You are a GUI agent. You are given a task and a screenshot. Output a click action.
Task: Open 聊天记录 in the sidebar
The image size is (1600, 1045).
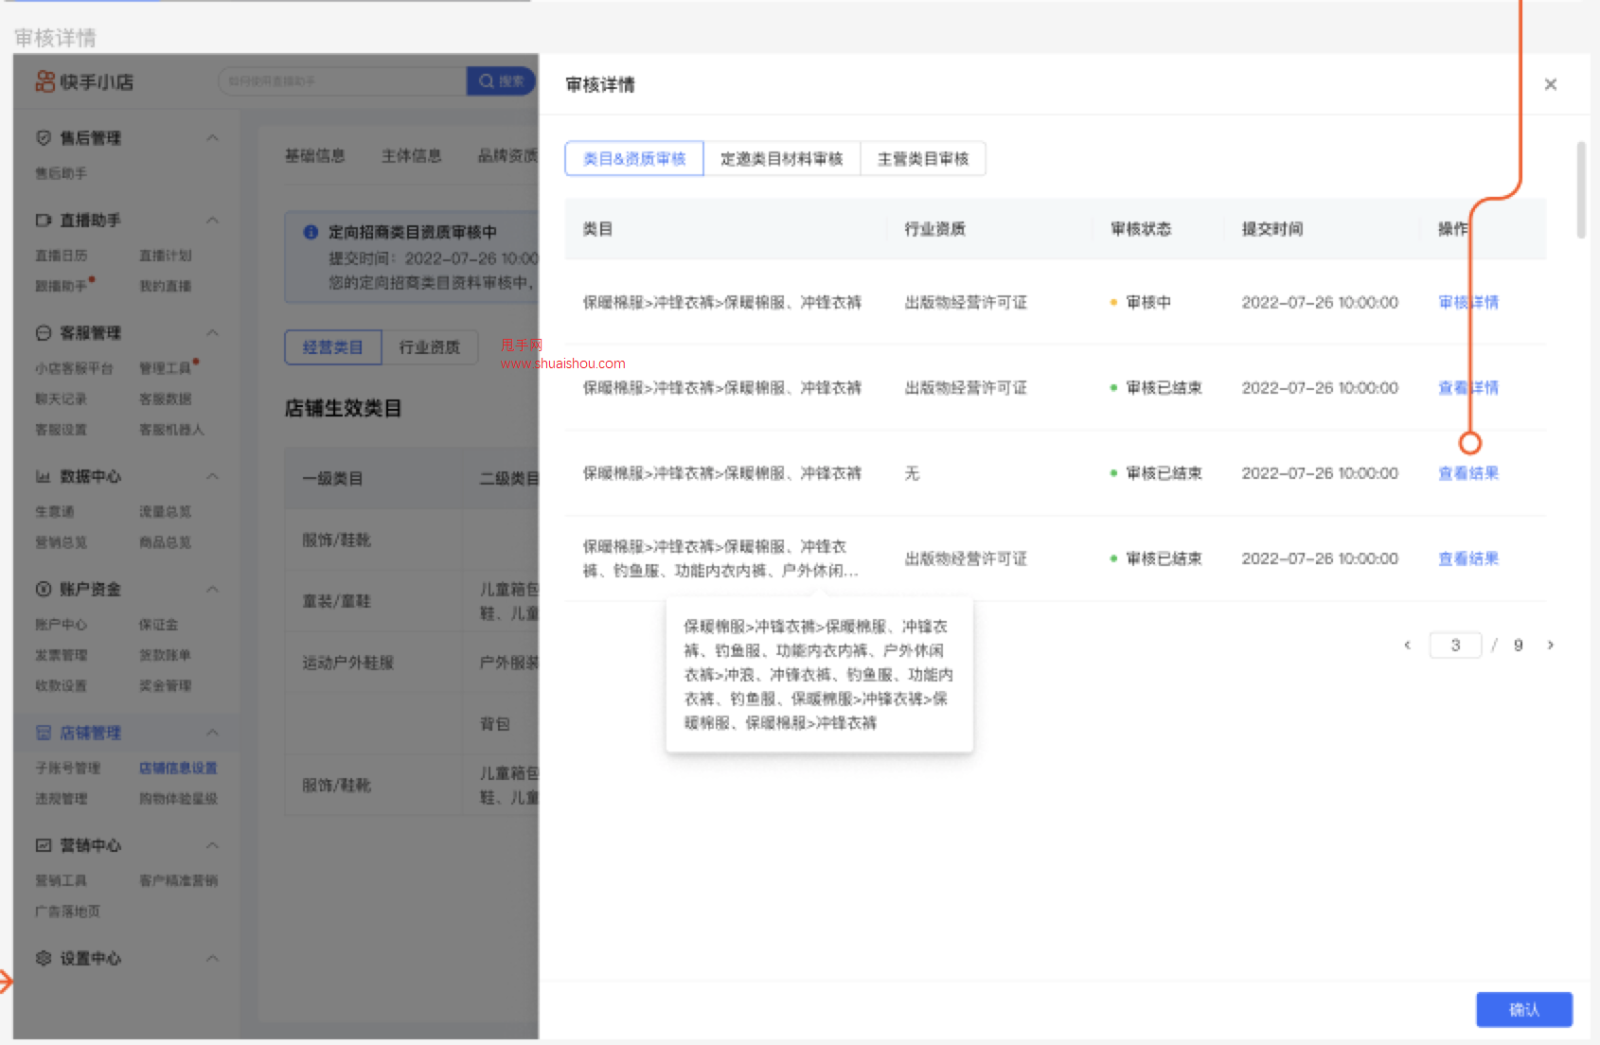pos(61,399)
